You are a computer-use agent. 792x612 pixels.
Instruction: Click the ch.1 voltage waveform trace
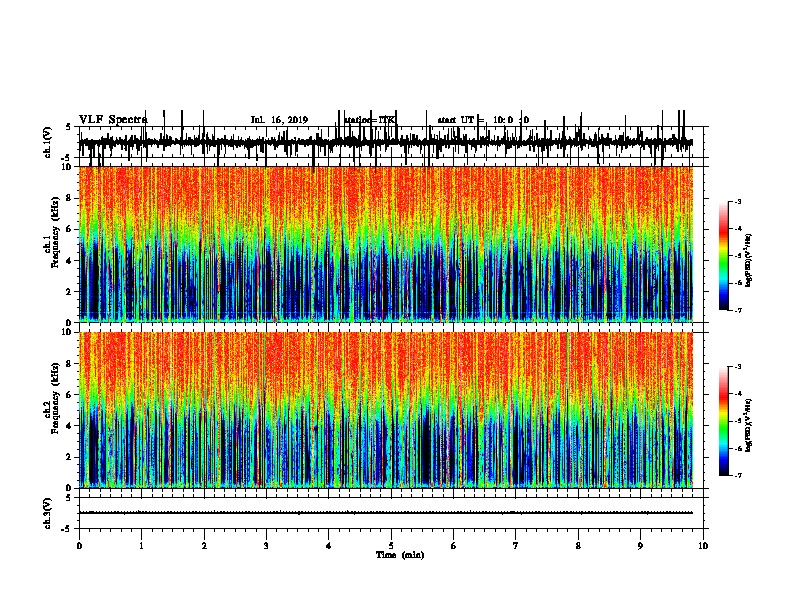[x=386, y=142]
